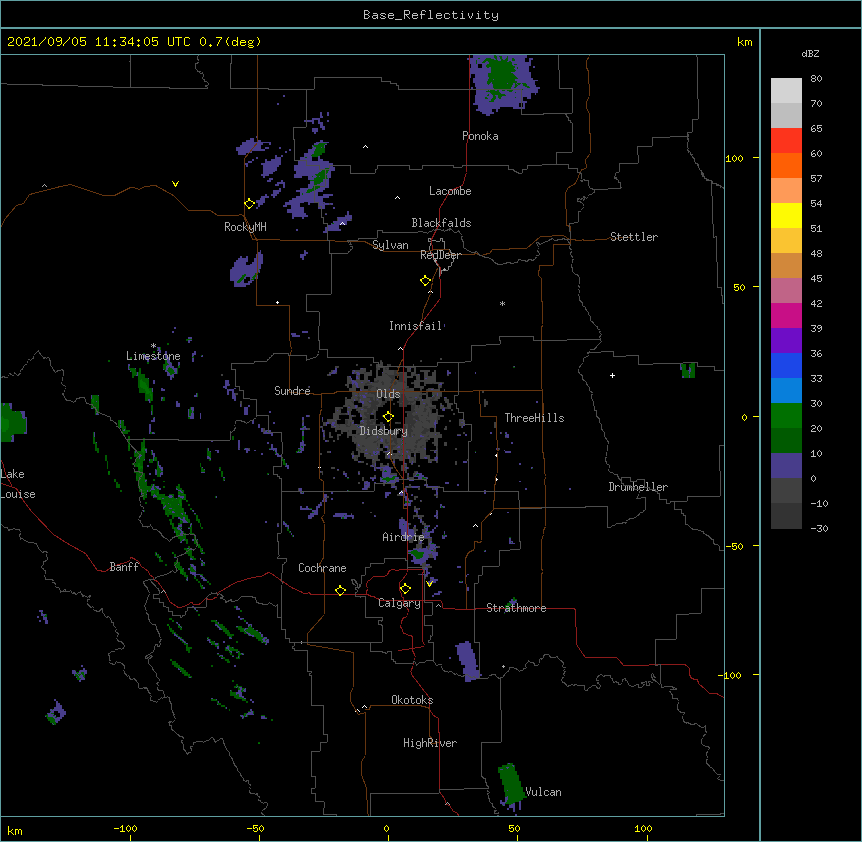The width and height of the screenshot is (862, 842).
Task: Click the yellow V marker northwest of RockyMH
Action: click(175, 184)
